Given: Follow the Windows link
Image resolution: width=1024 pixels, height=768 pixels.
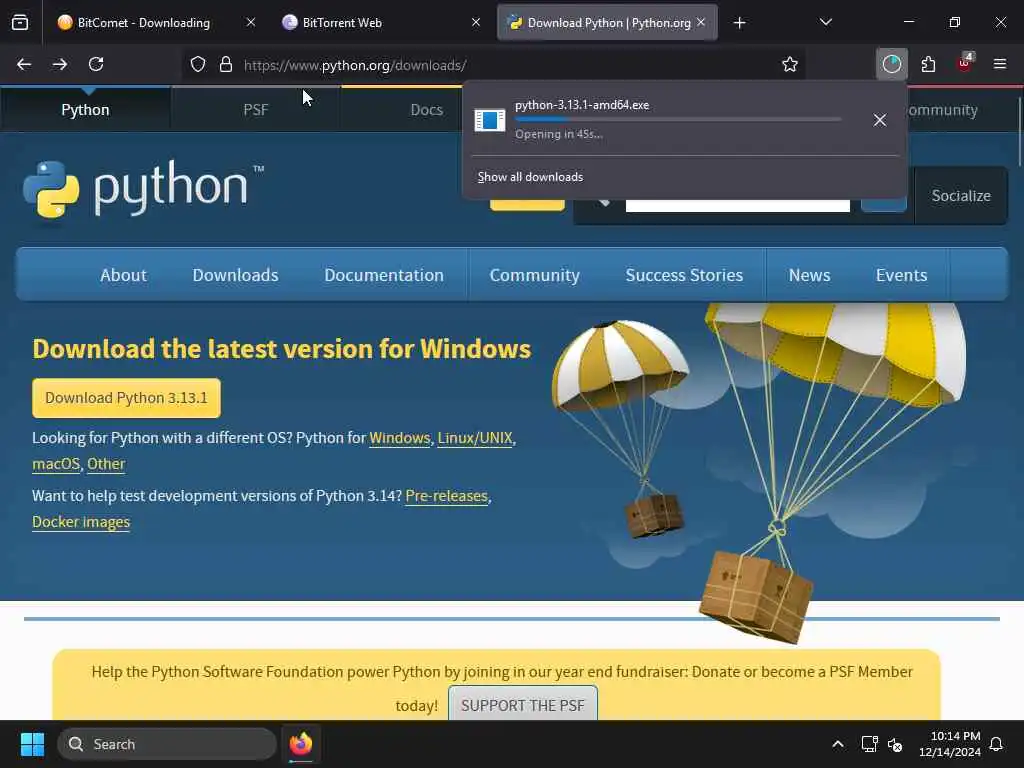Looking at the screenshot, I should [400, 438].
